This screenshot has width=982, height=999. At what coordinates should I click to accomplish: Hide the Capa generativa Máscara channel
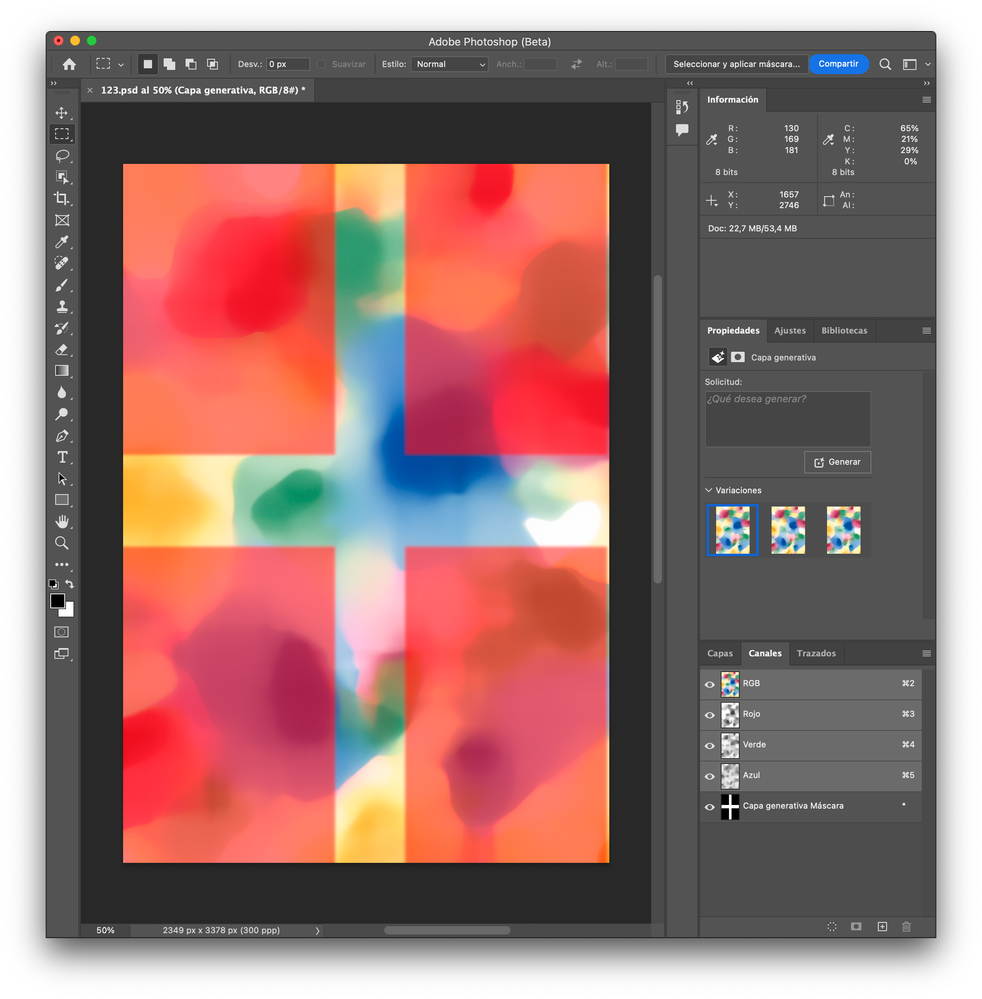click(709, 807)
